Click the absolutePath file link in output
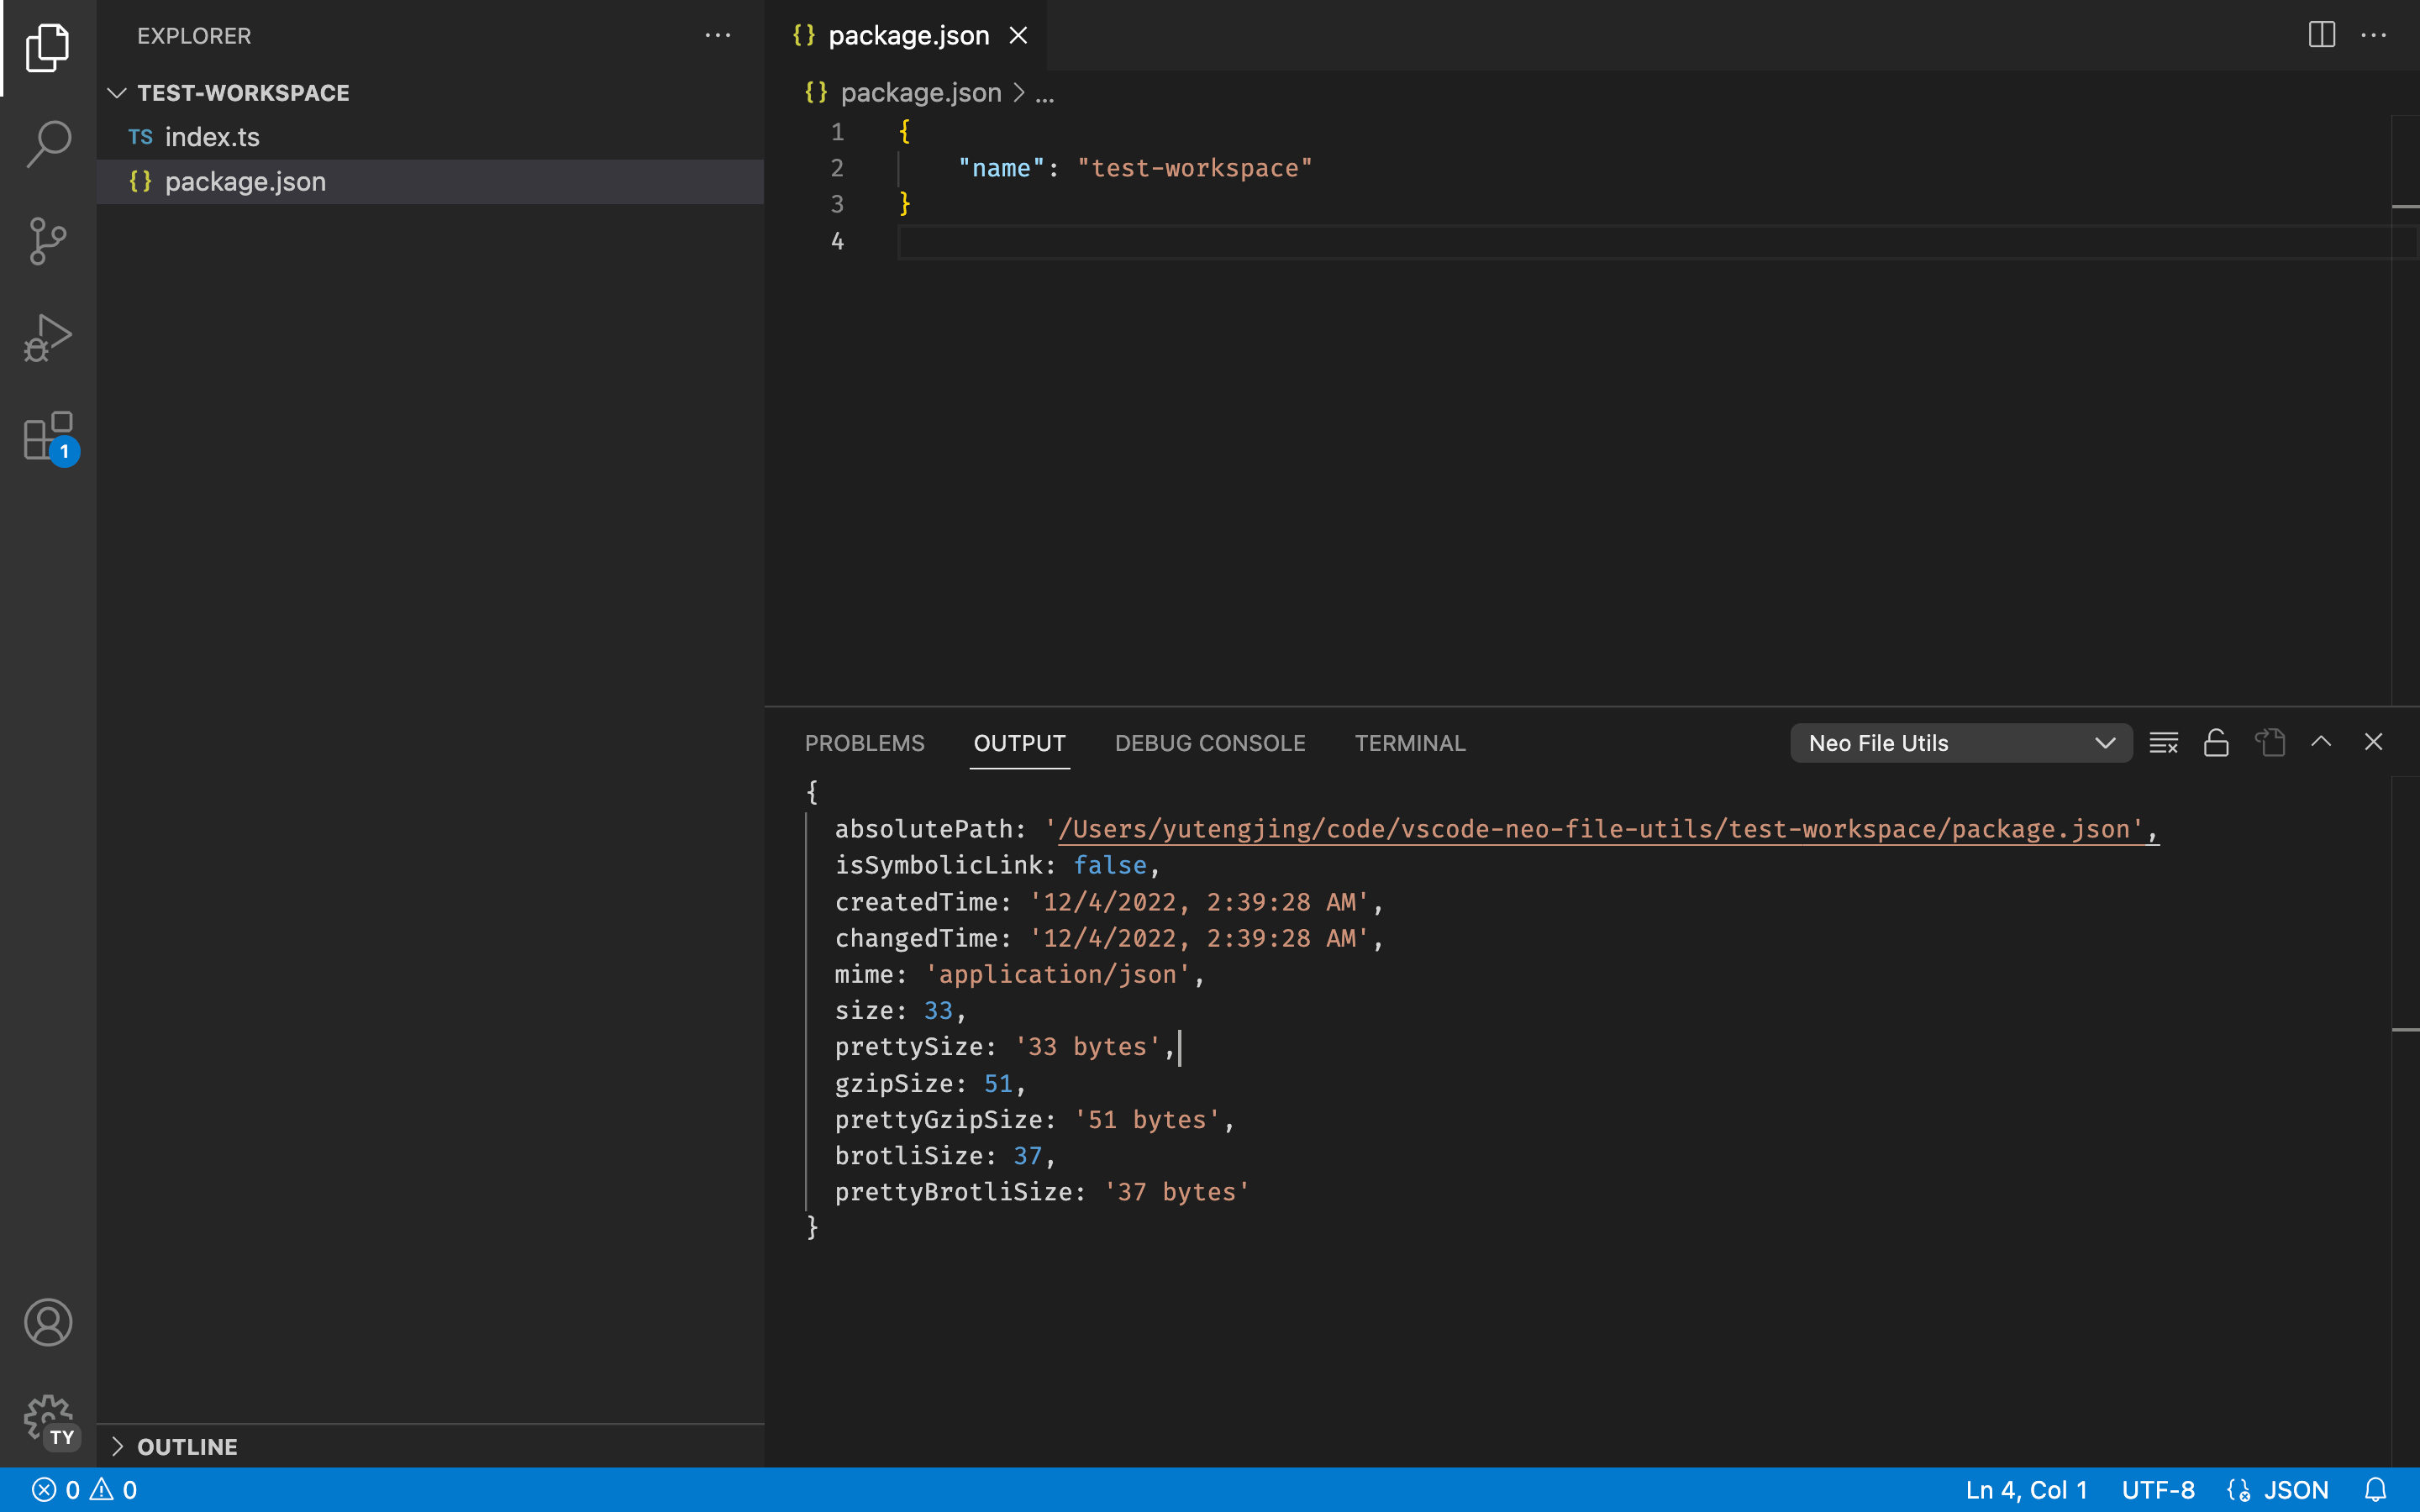Screen dimensions: 2420x1512 coord(1600,829)
